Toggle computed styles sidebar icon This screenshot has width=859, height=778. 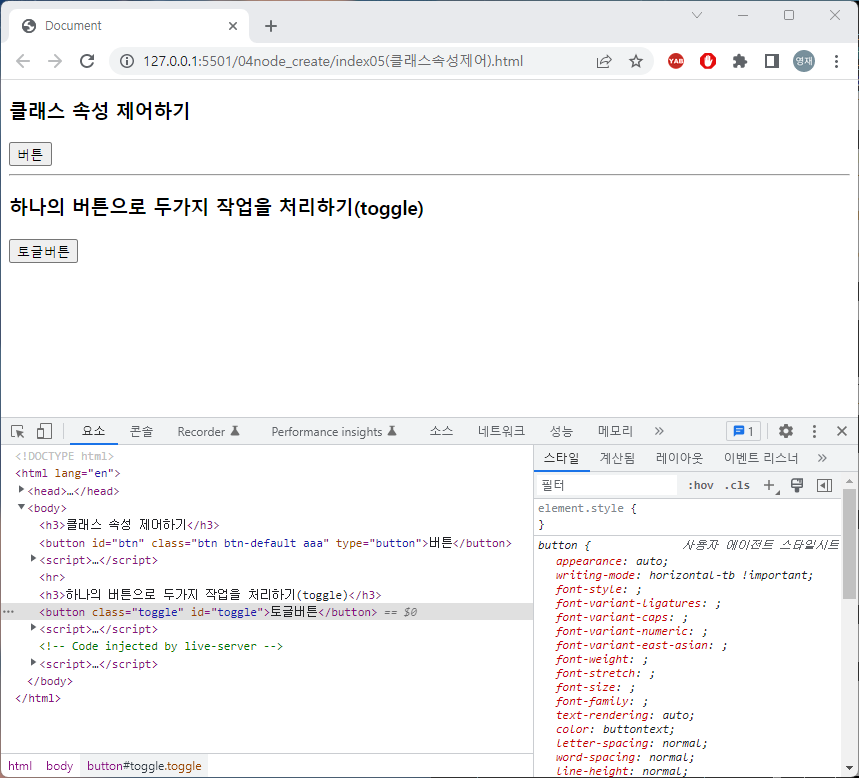pyautogui.click(x=824, y=485)
